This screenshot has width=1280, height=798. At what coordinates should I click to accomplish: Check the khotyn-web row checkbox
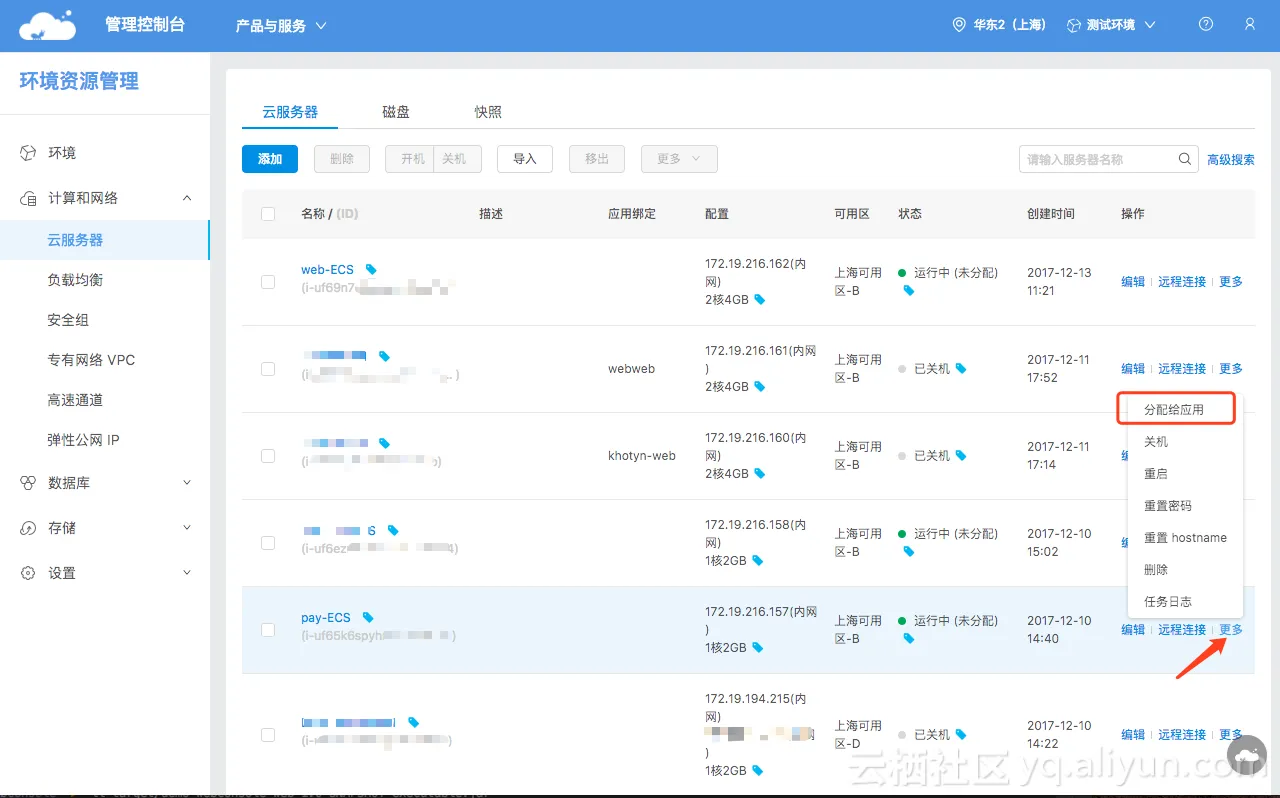[268, 456]
